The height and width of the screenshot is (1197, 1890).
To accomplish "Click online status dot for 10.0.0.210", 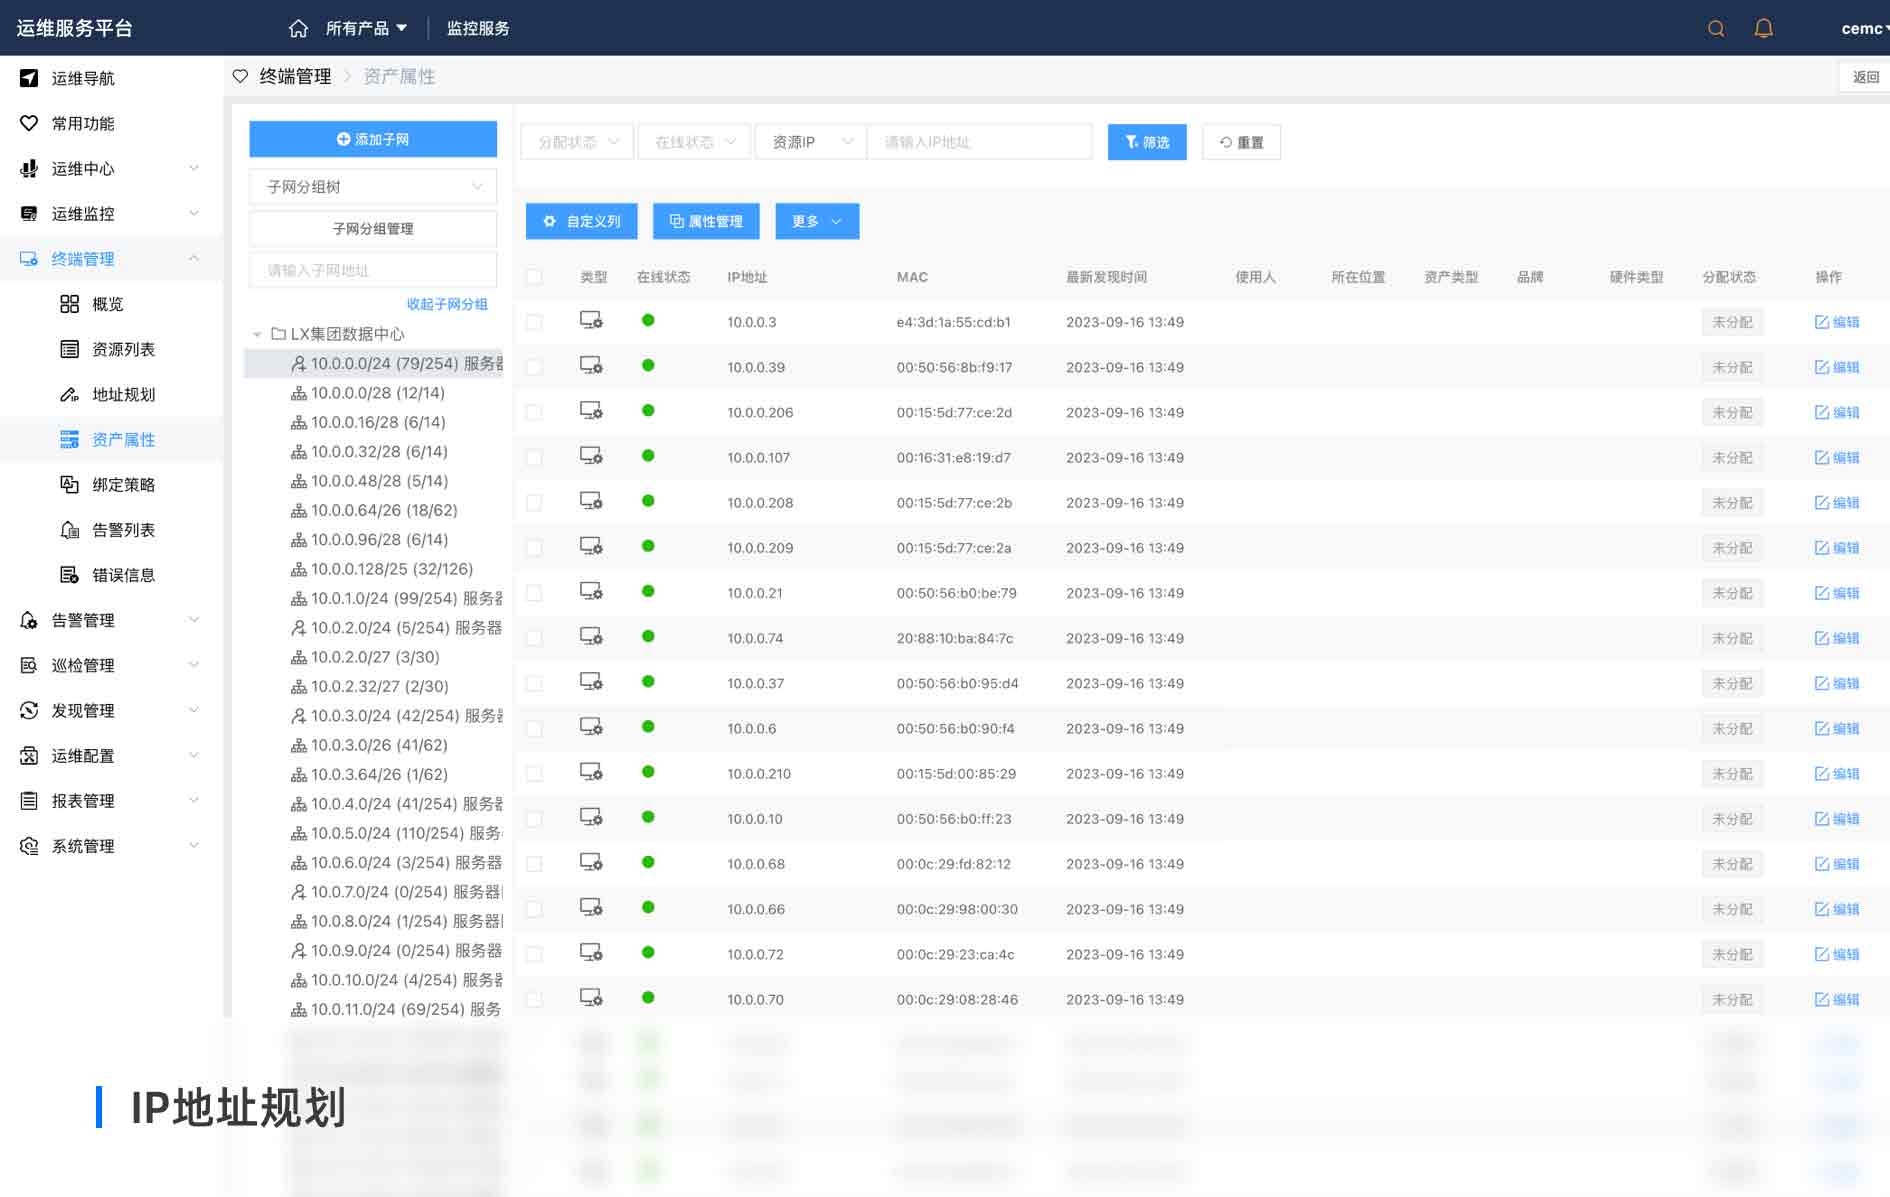I will point(648,772).
